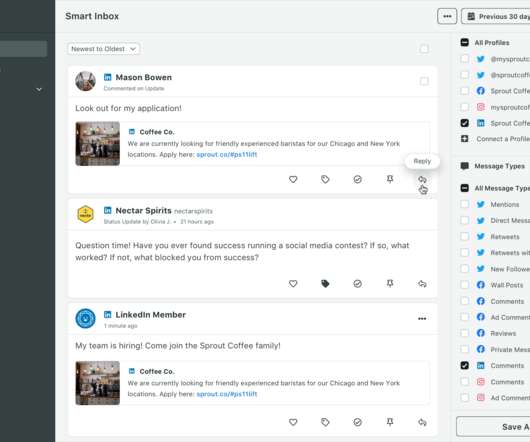530x442 pixels.
Task: Check the @mysproutc Twitter profile
Action: pyautogui.click(x=465, y=59)
